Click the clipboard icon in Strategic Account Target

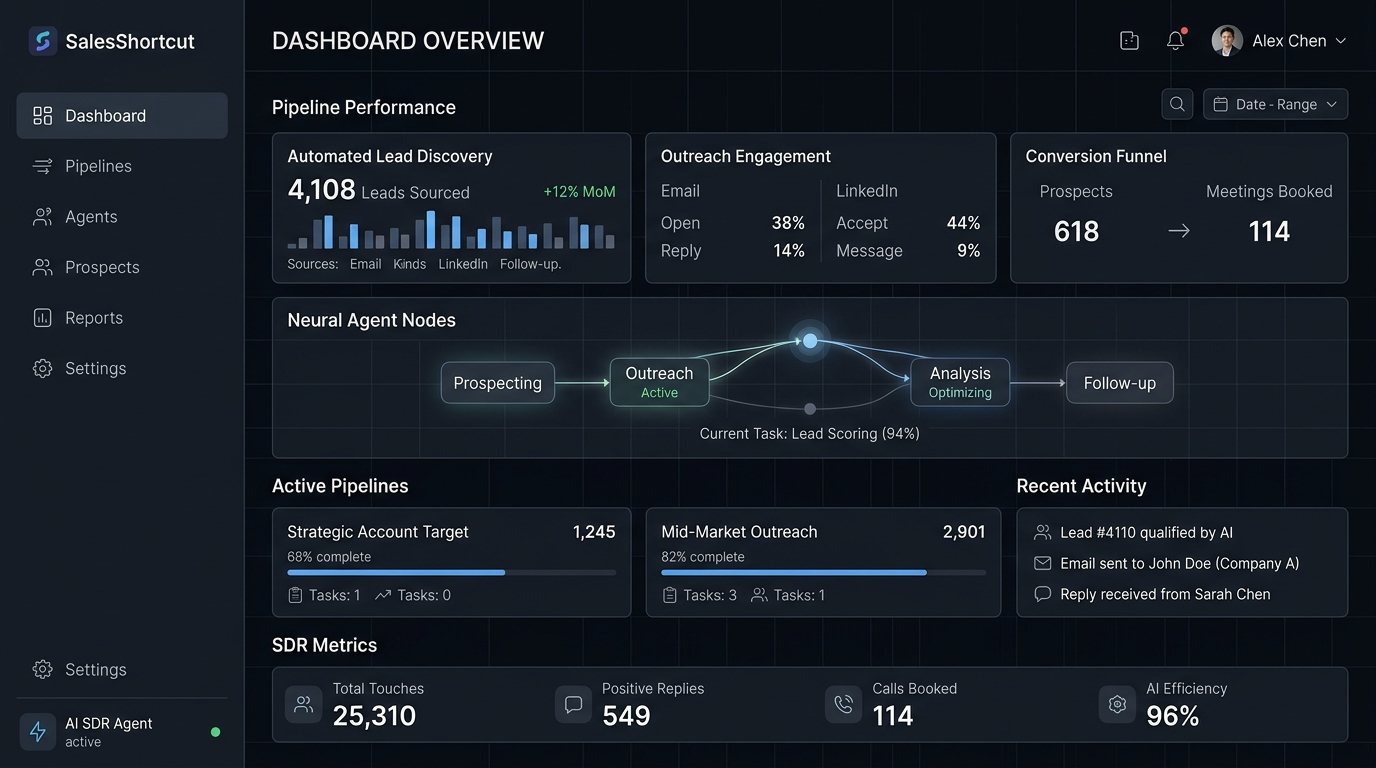295,595
